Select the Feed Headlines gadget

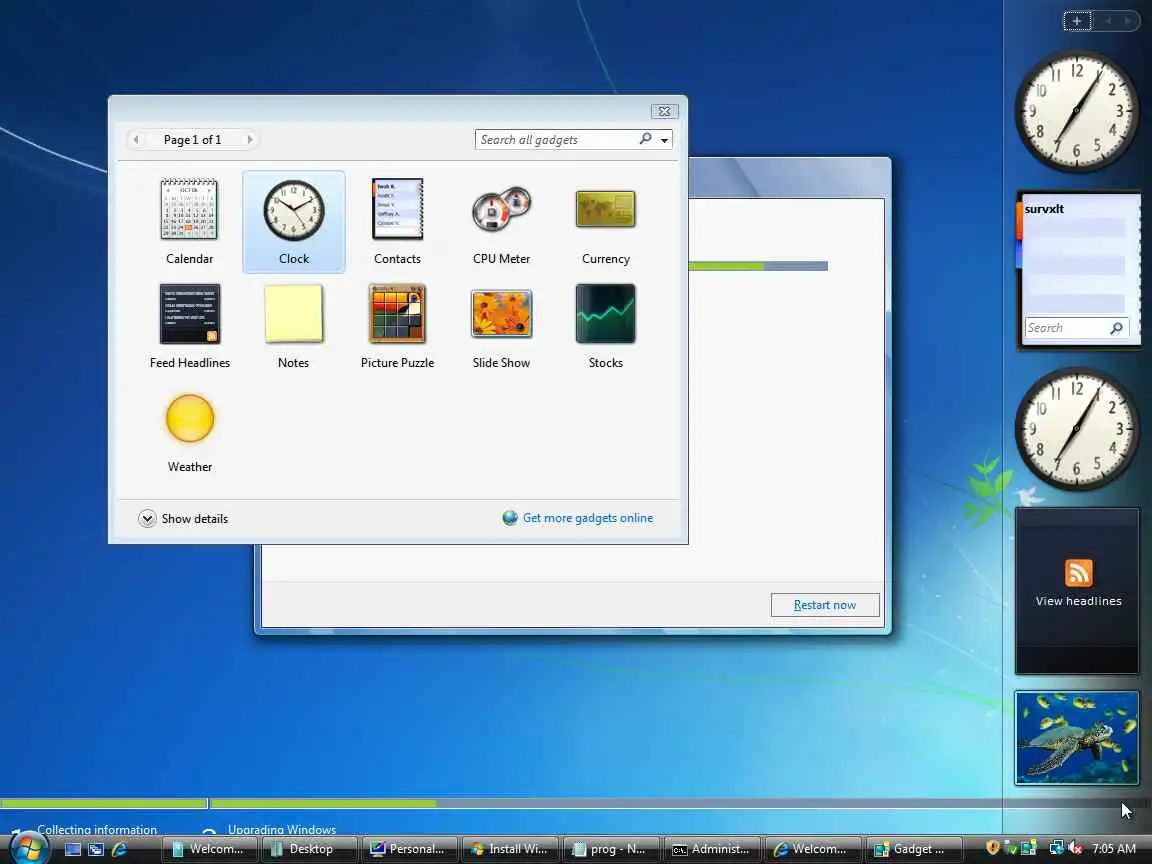tap(190, 325)
